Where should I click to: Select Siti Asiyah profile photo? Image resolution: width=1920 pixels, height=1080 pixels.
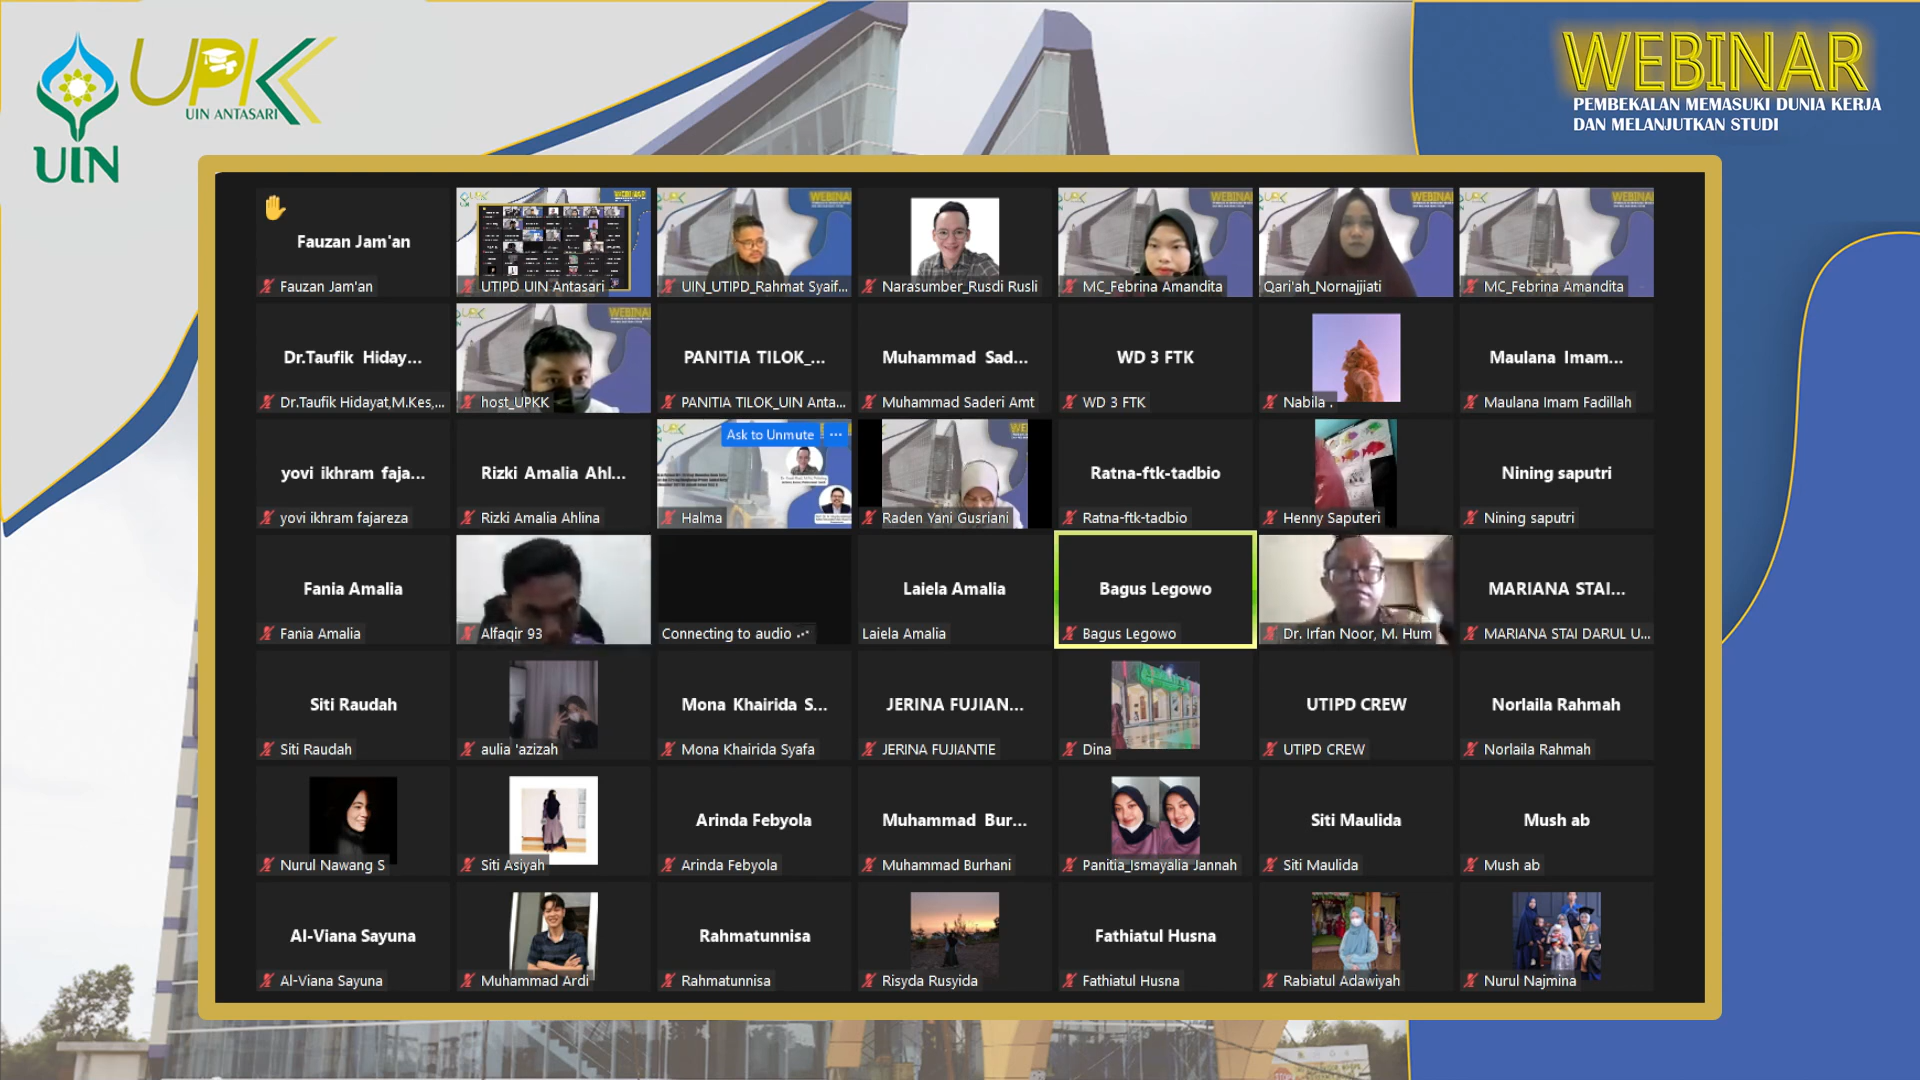point(553,820)
